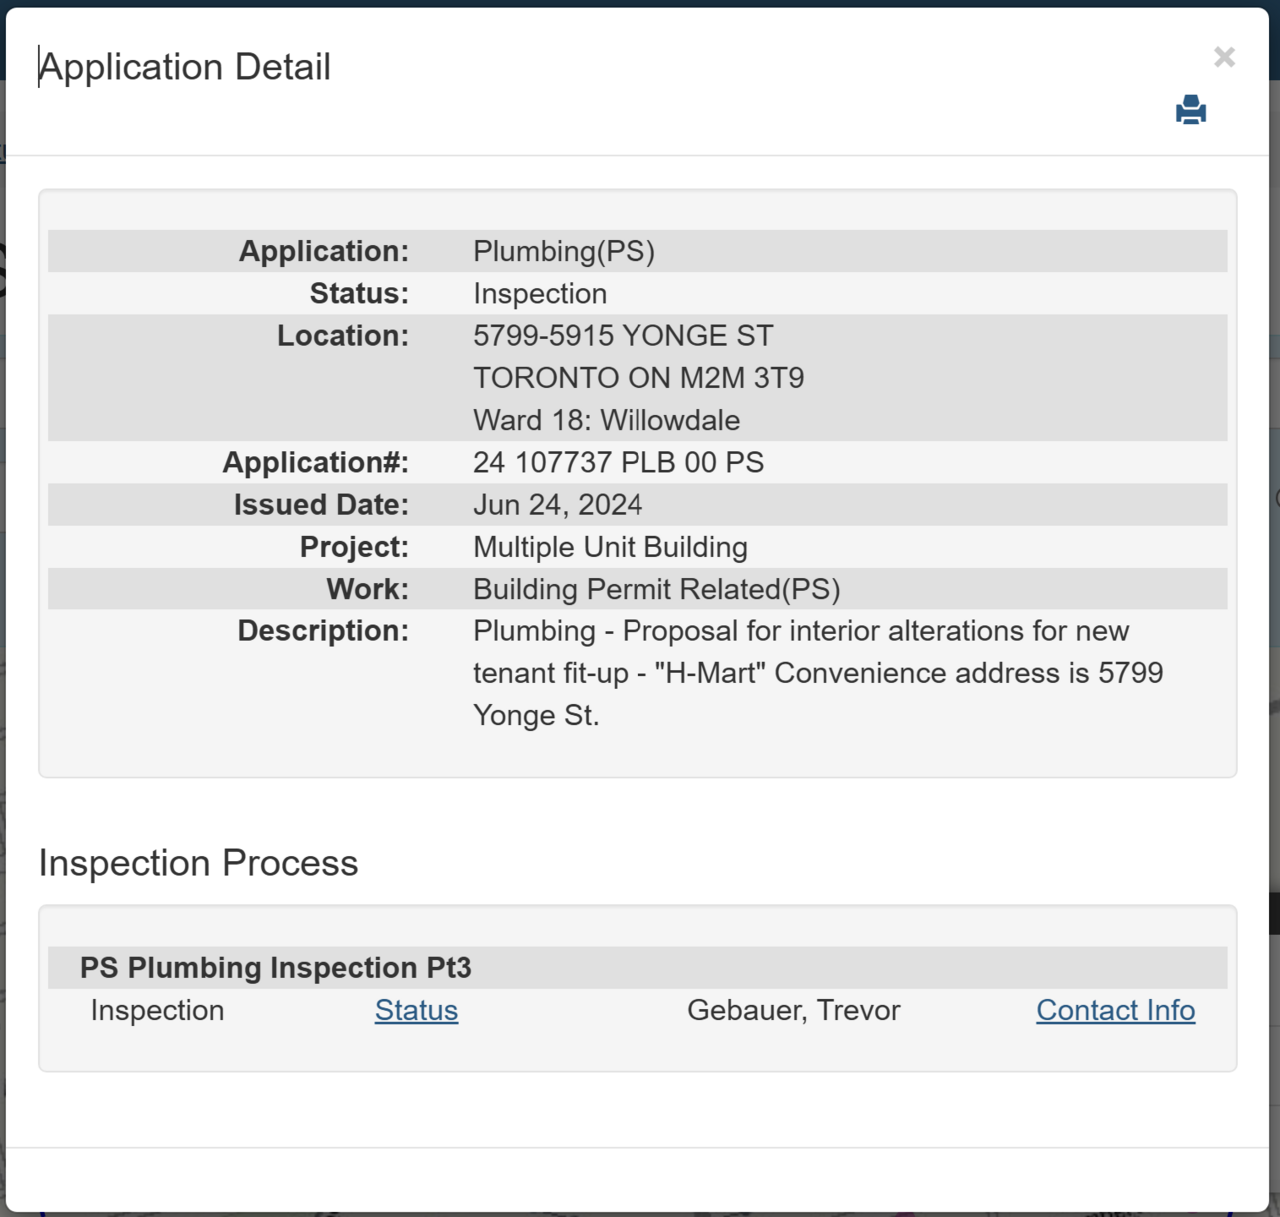
Task: Open the Contact Info link
Action: click(x=1115, y=1010)
